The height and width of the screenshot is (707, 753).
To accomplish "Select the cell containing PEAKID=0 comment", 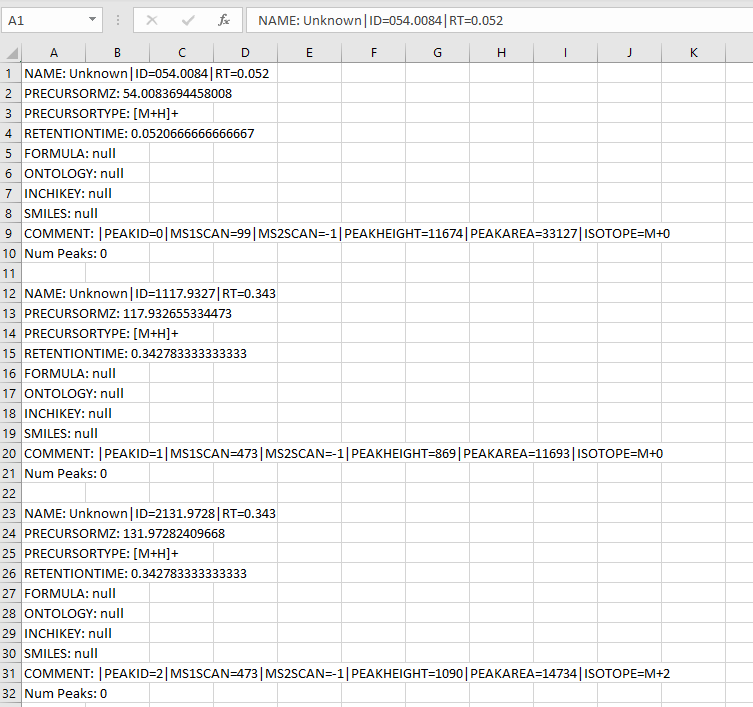I will point(53,233).
